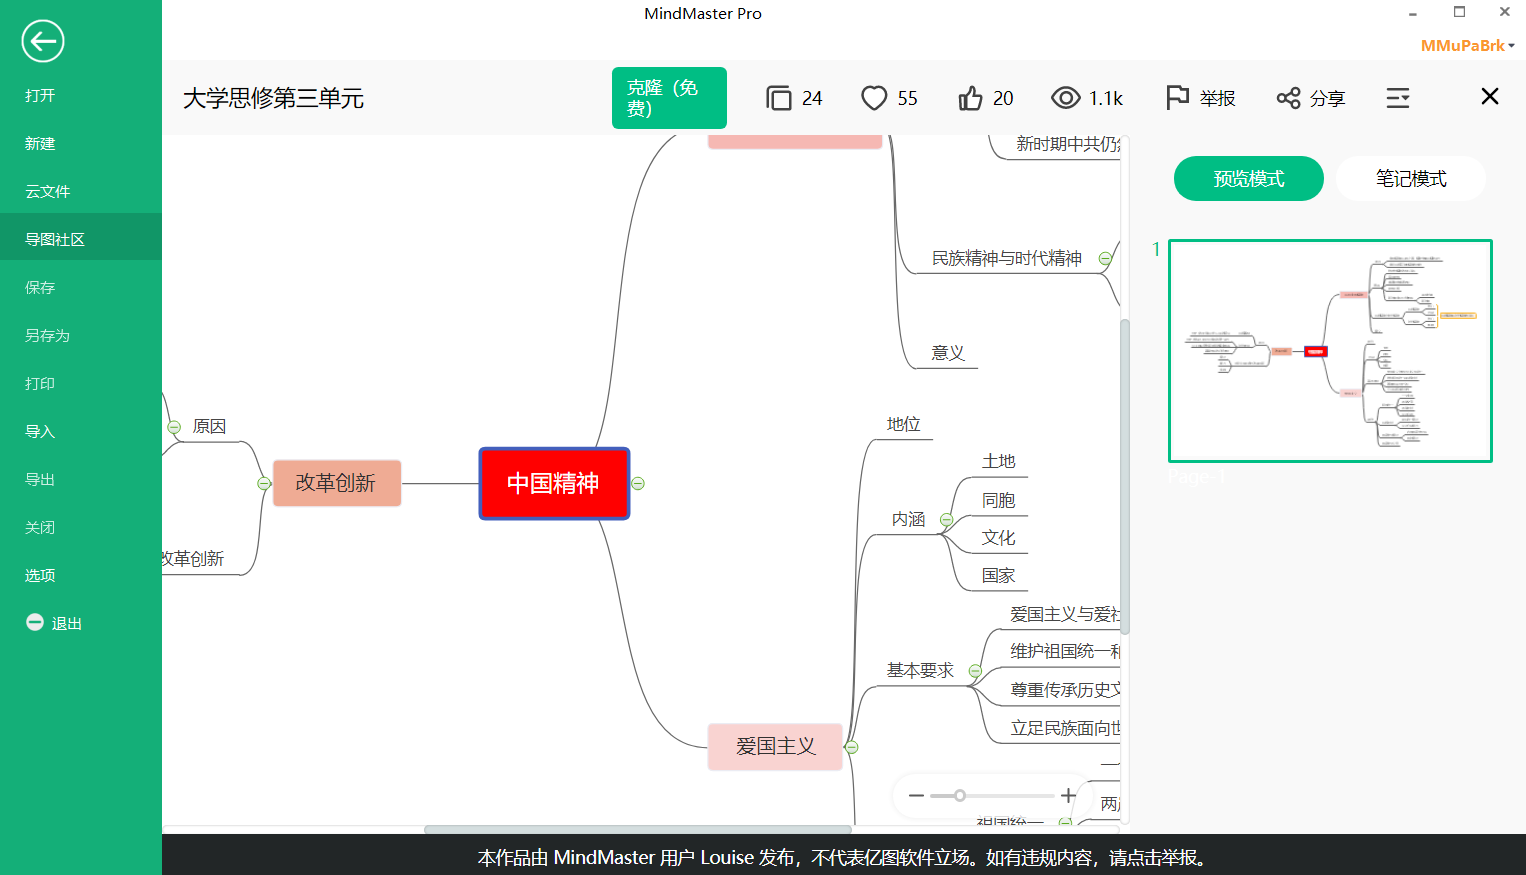
Task: Select 导图社区 in the sidebar
Action: [x=81, y=239]
